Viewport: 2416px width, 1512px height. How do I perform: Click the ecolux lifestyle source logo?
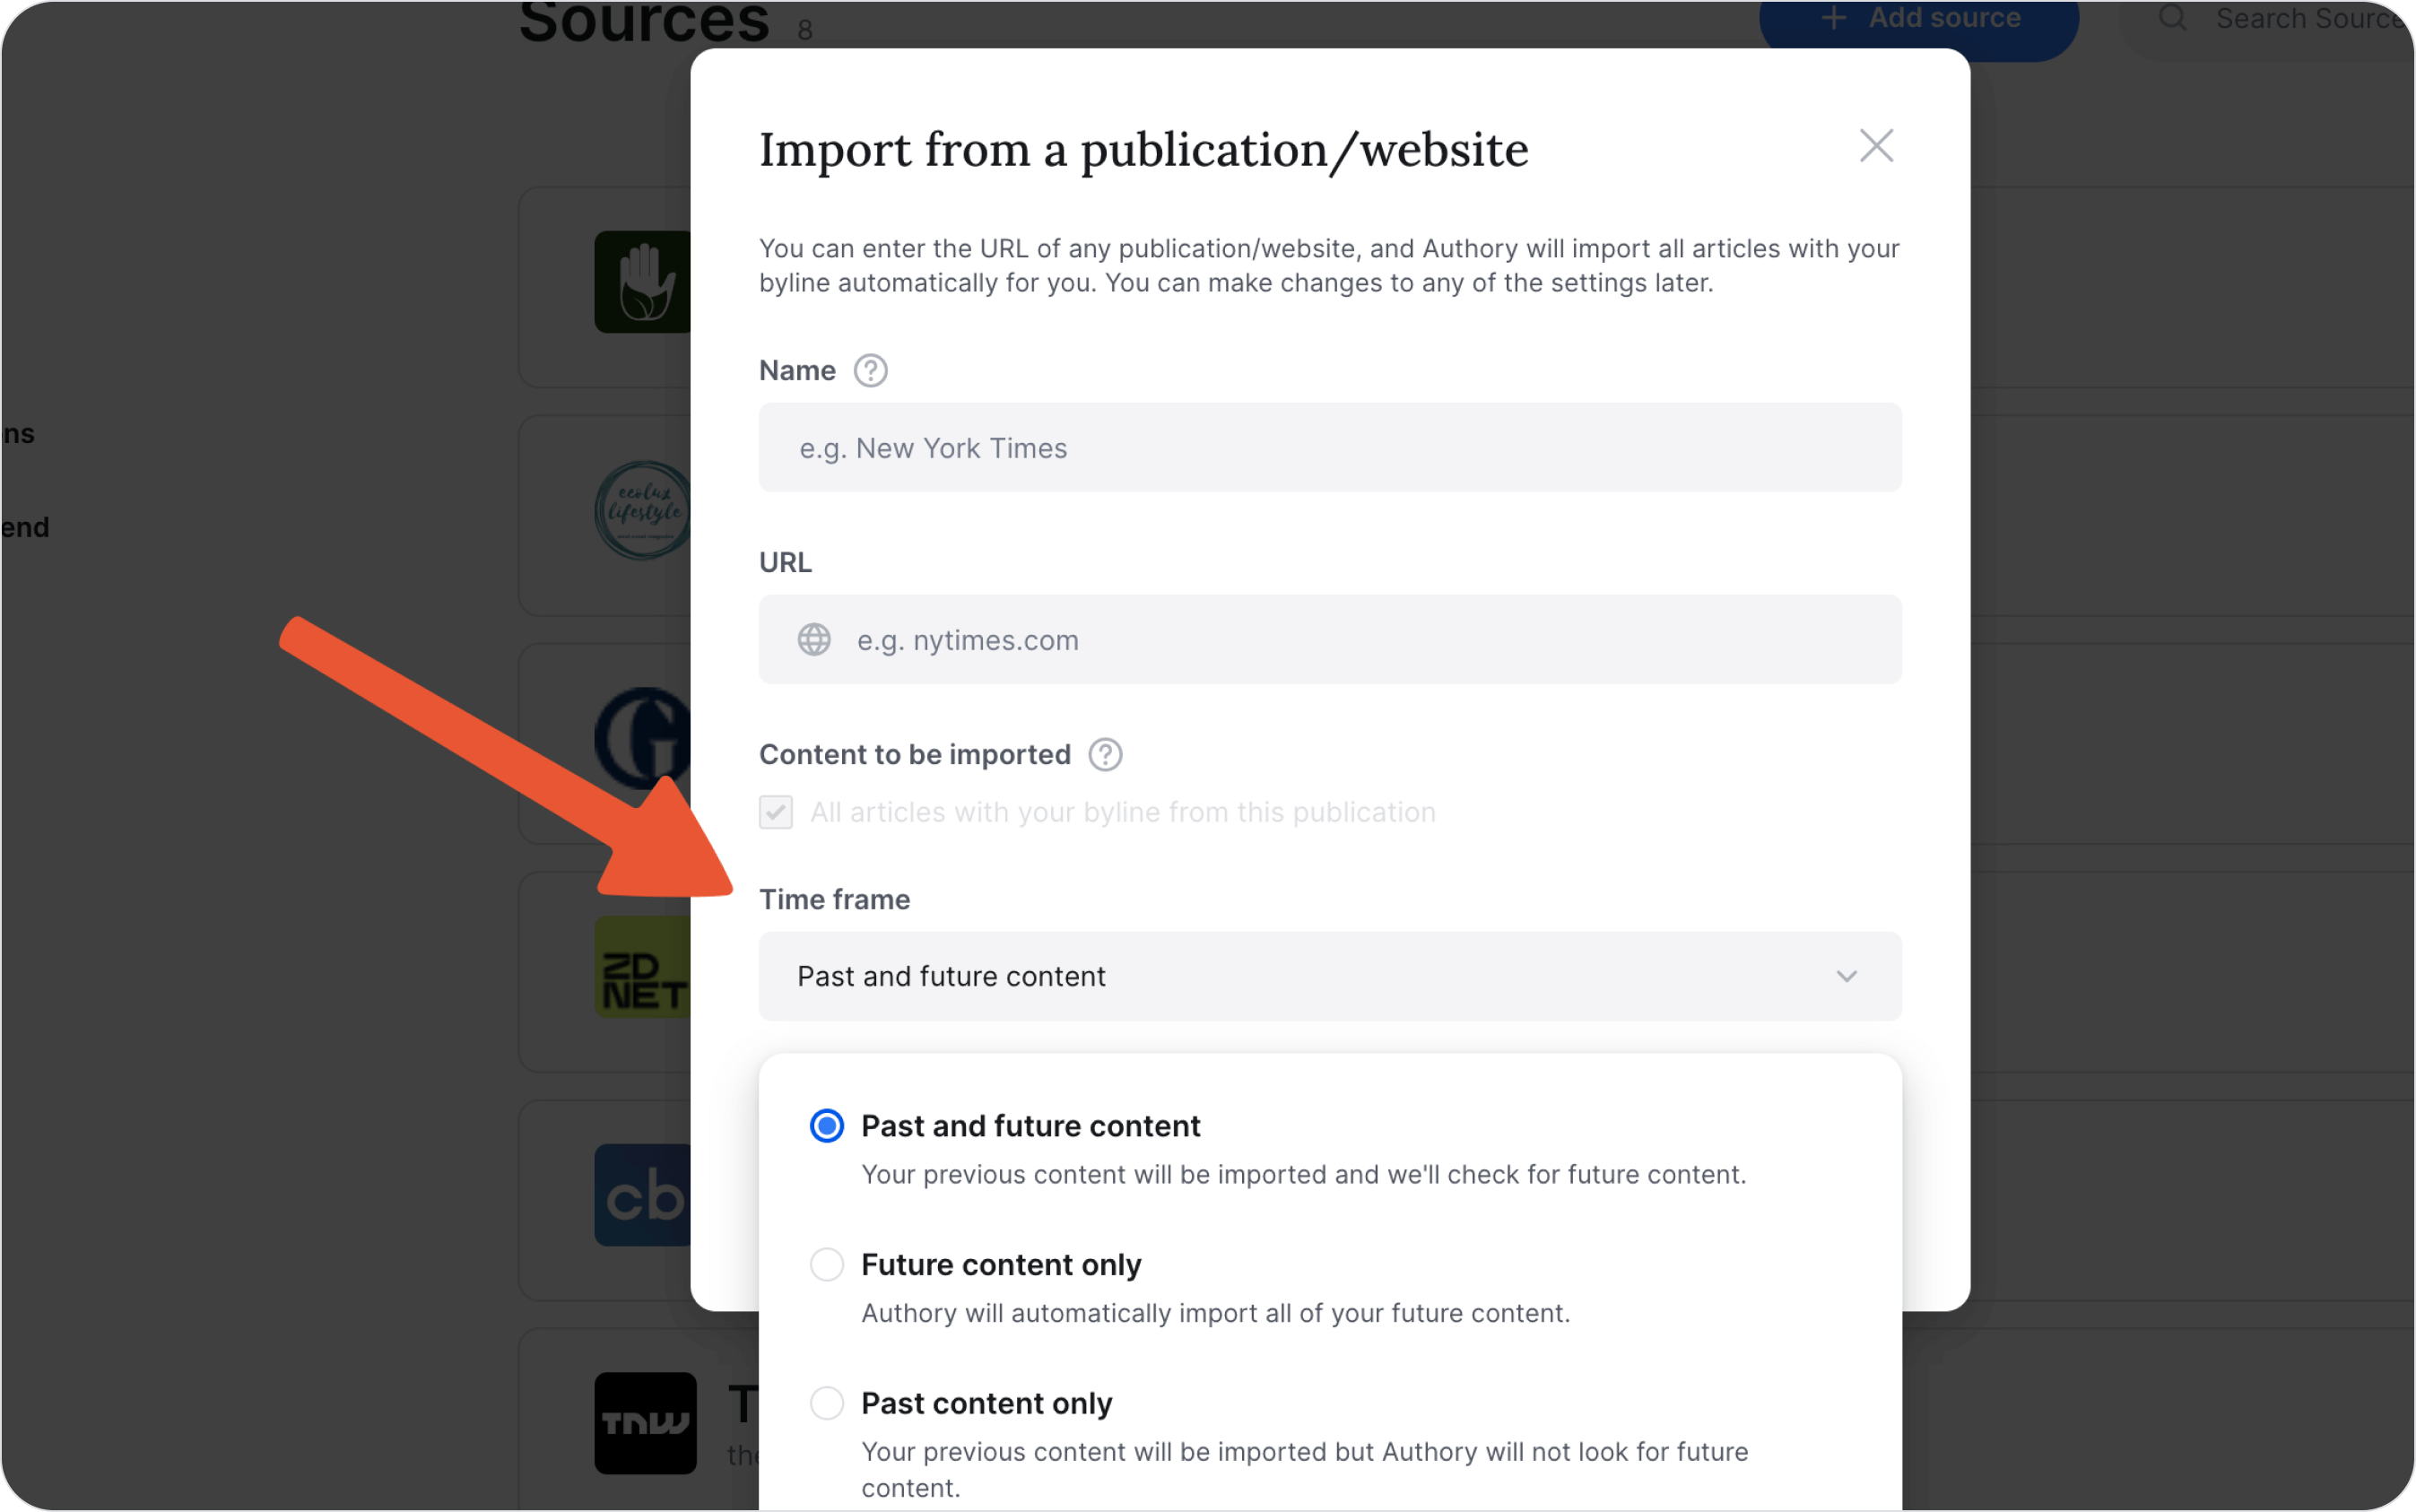(642, 510)
